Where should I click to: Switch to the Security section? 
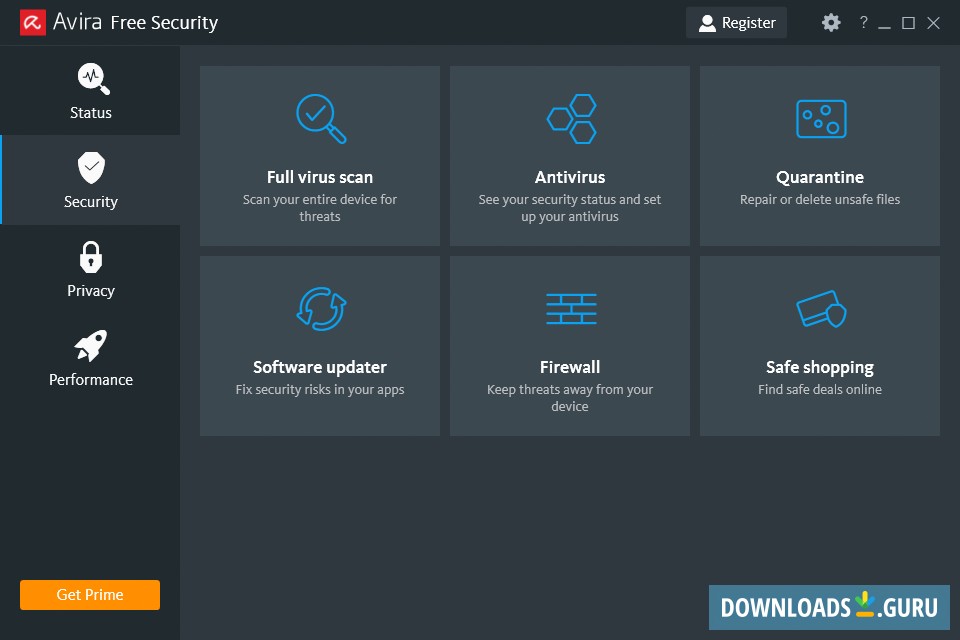pos(90,181)
